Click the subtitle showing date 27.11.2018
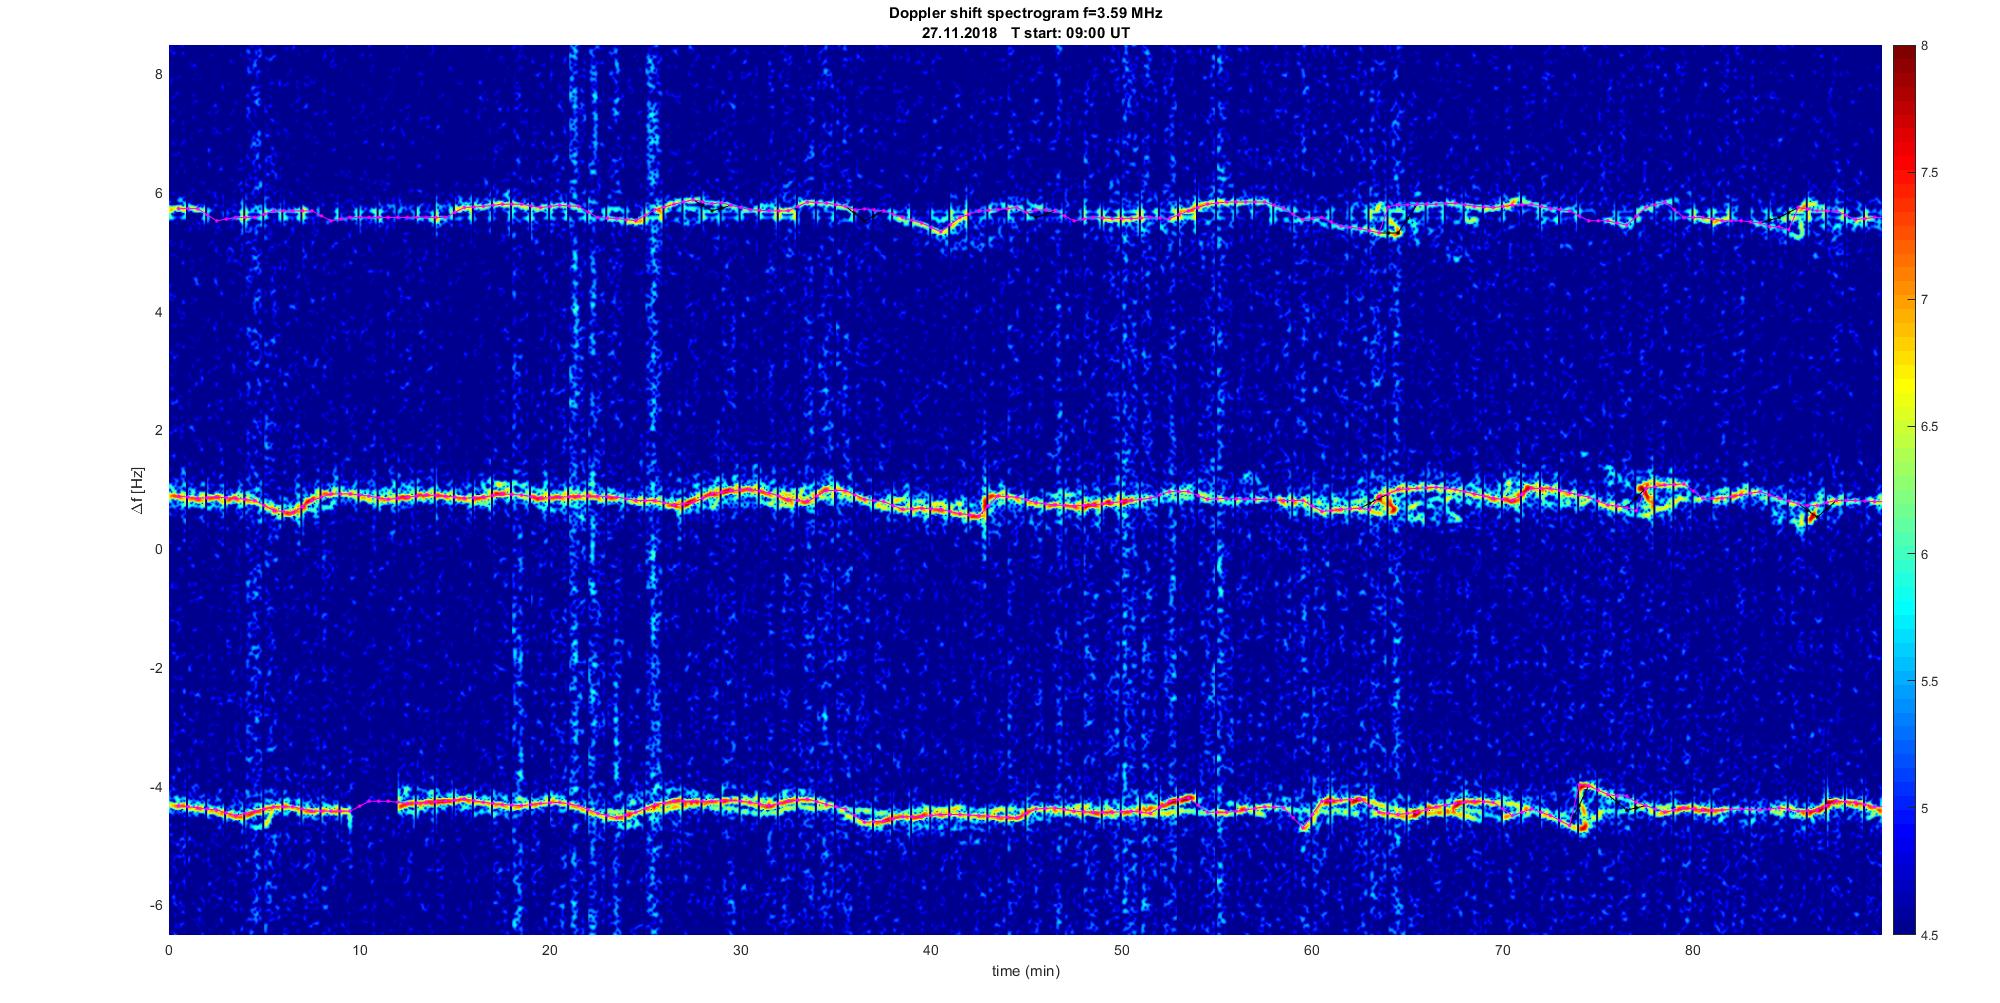Image resolution: width=2000 pixels, height=1003 pixels. tap(1025, 32)
